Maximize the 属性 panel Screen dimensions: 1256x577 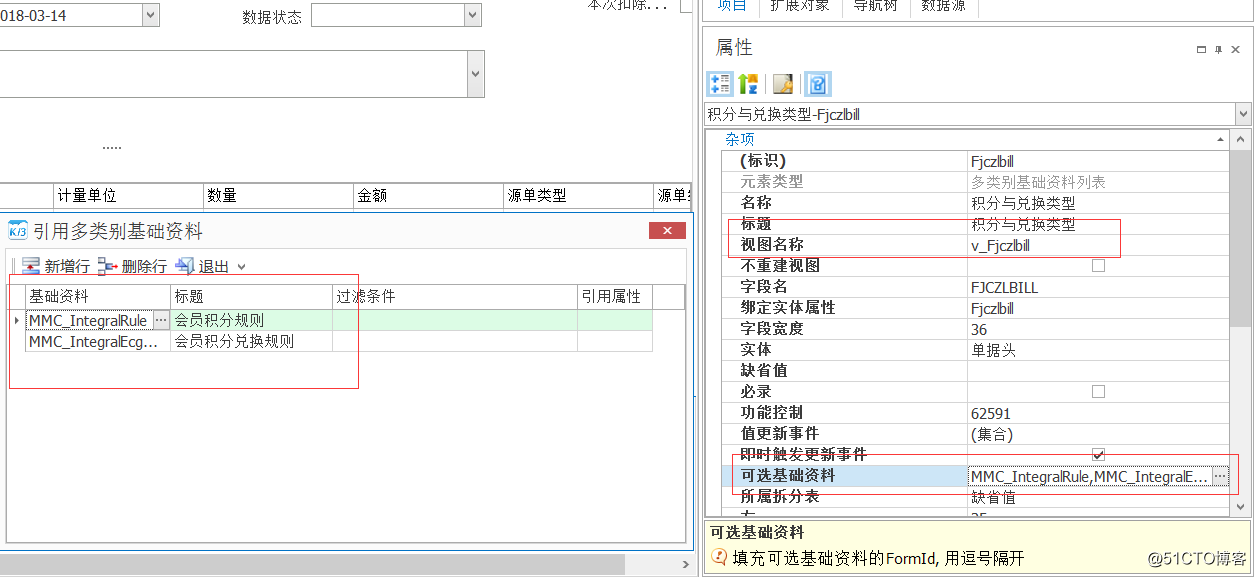point(1201,49)
